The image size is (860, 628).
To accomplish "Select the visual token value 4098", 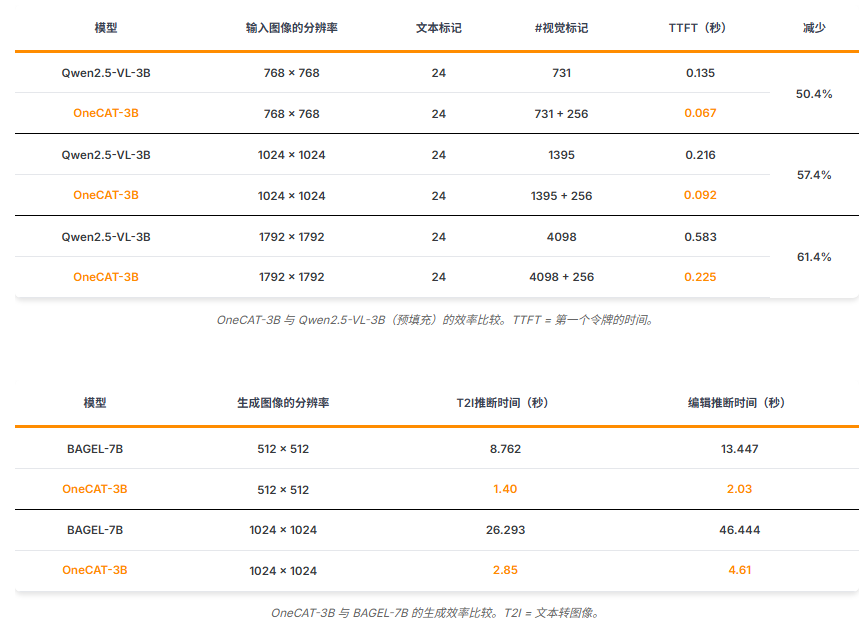I will pos(562,237).
